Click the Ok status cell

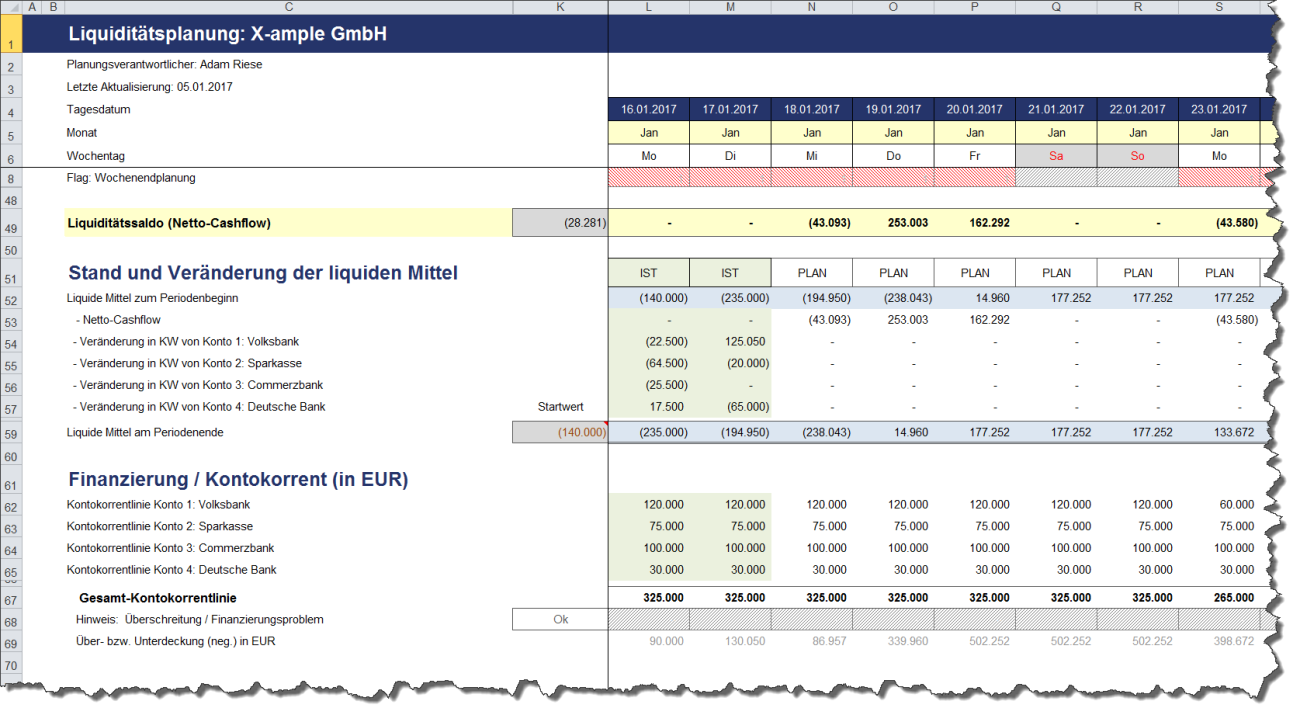click(x=559, y=619)
